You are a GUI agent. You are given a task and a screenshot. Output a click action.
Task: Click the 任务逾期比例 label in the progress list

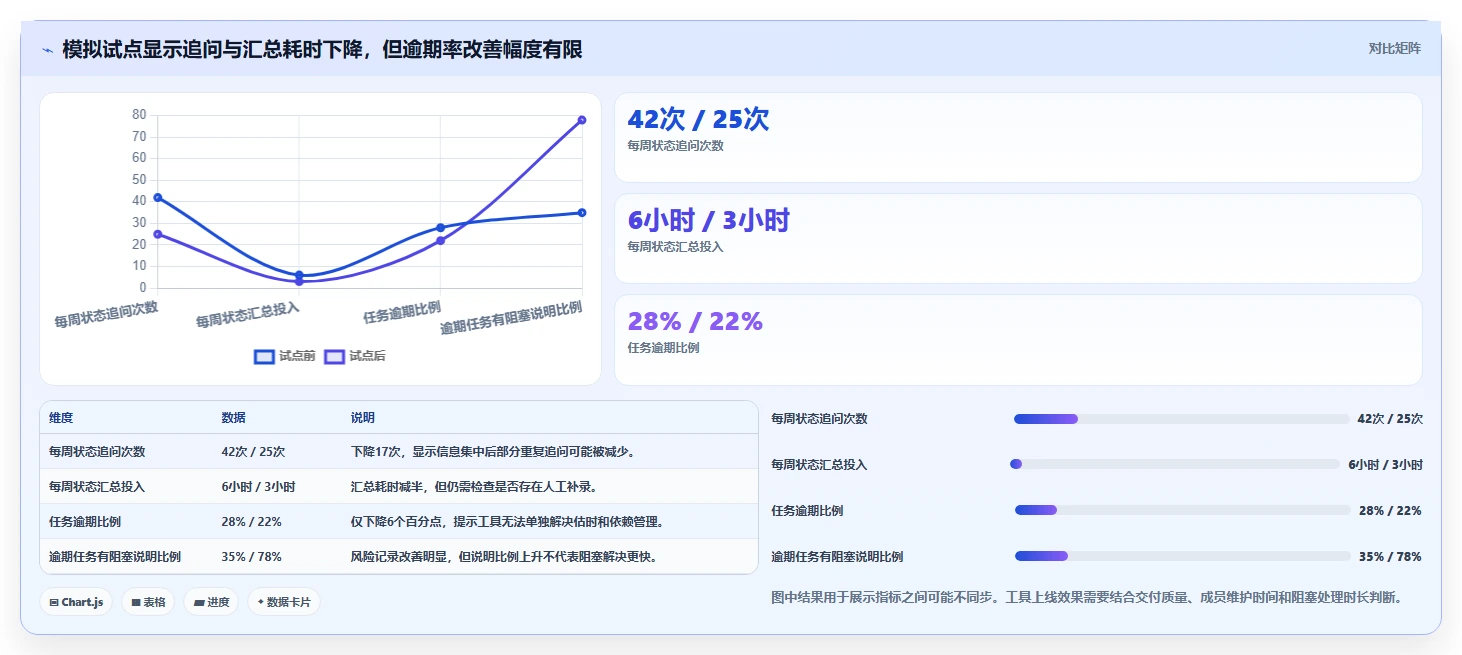point(807,511)
